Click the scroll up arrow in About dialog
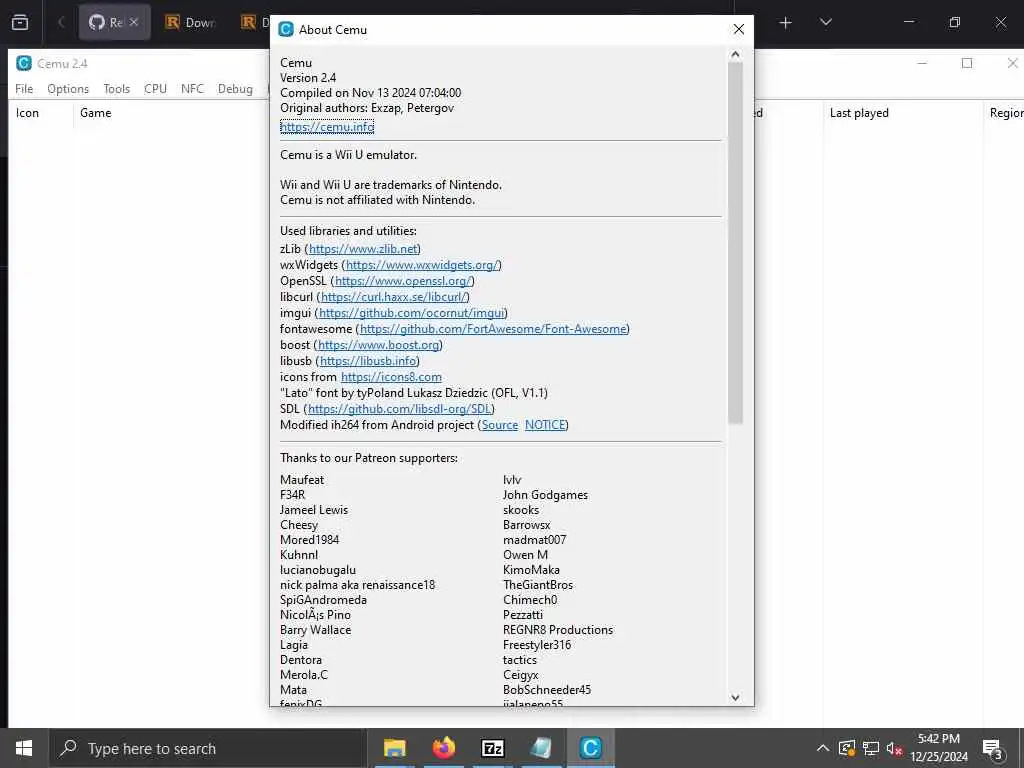Image resolution: width=1024 pixels, height=768 pixels. [x=735, y=55]
